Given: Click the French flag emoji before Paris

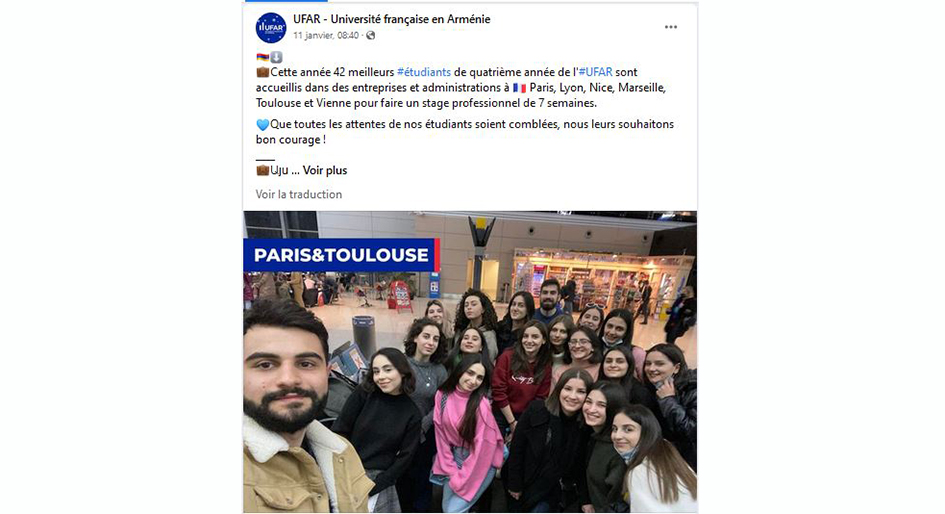Looking at the screenshot, I should click(x=519, y=88).
